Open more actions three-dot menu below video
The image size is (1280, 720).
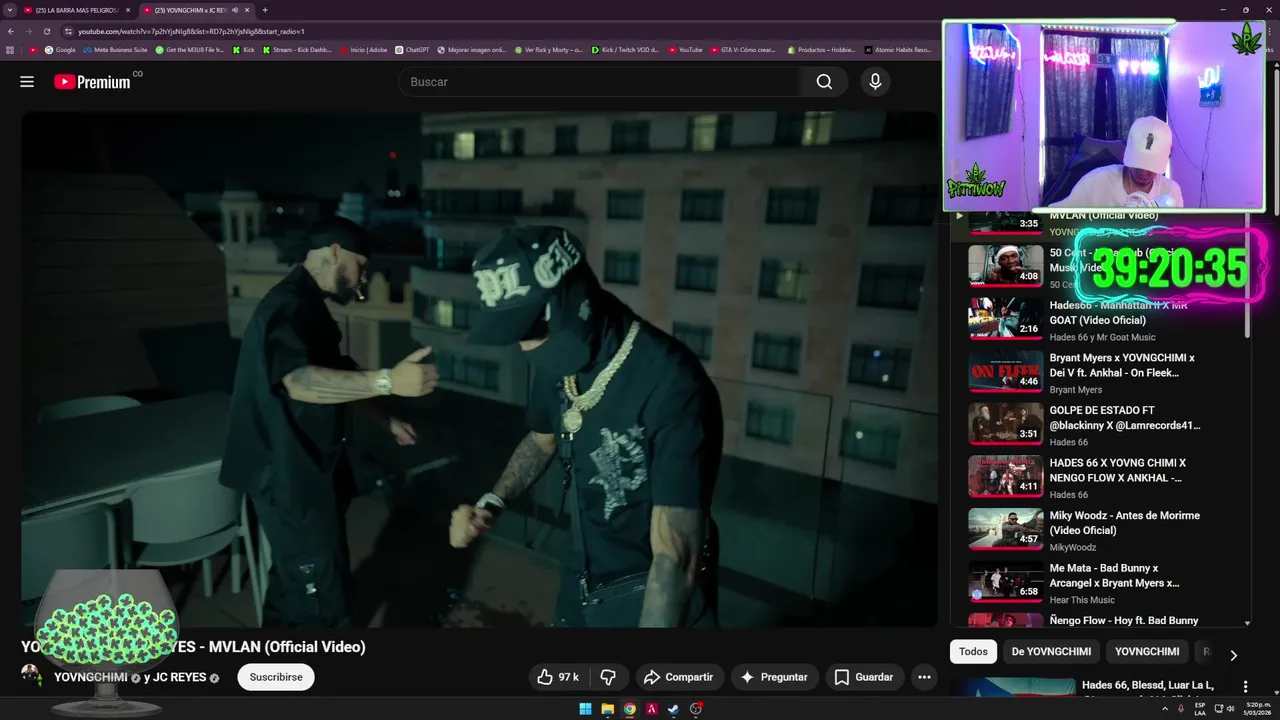(x=924, y=677)
